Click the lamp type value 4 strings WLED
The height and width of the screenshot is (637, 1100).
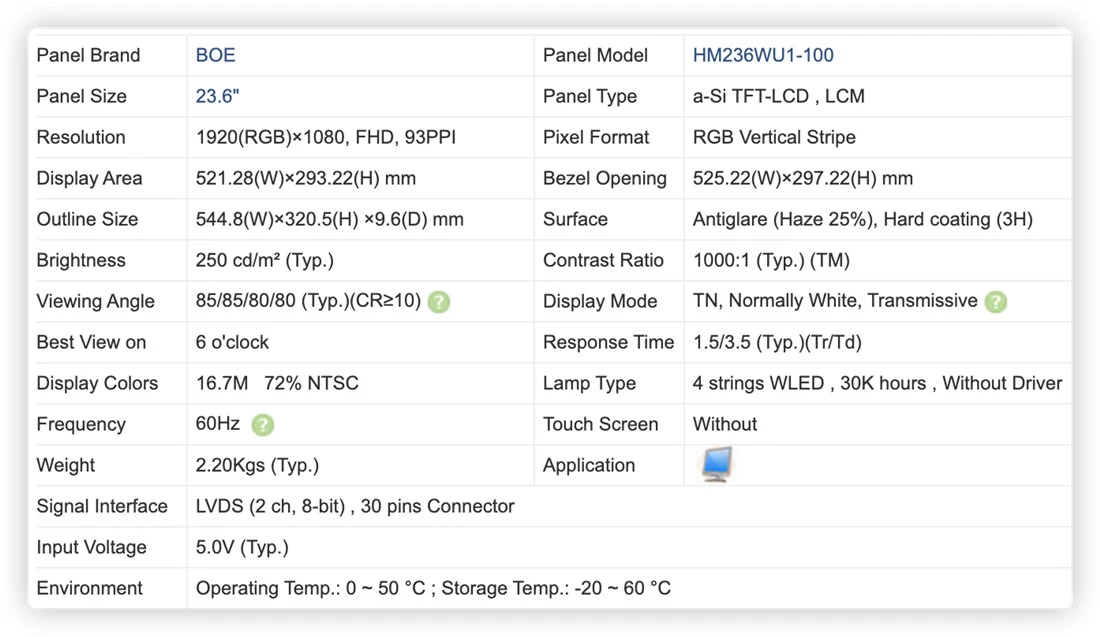tap(758, 383)
